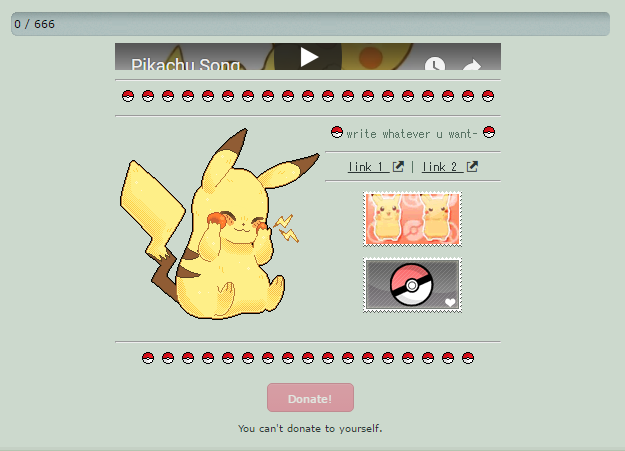Image resolution: width=625 pixels, height=451 pixels.
Task: Play the Pikachu Song video
Action: click(308, 57)
